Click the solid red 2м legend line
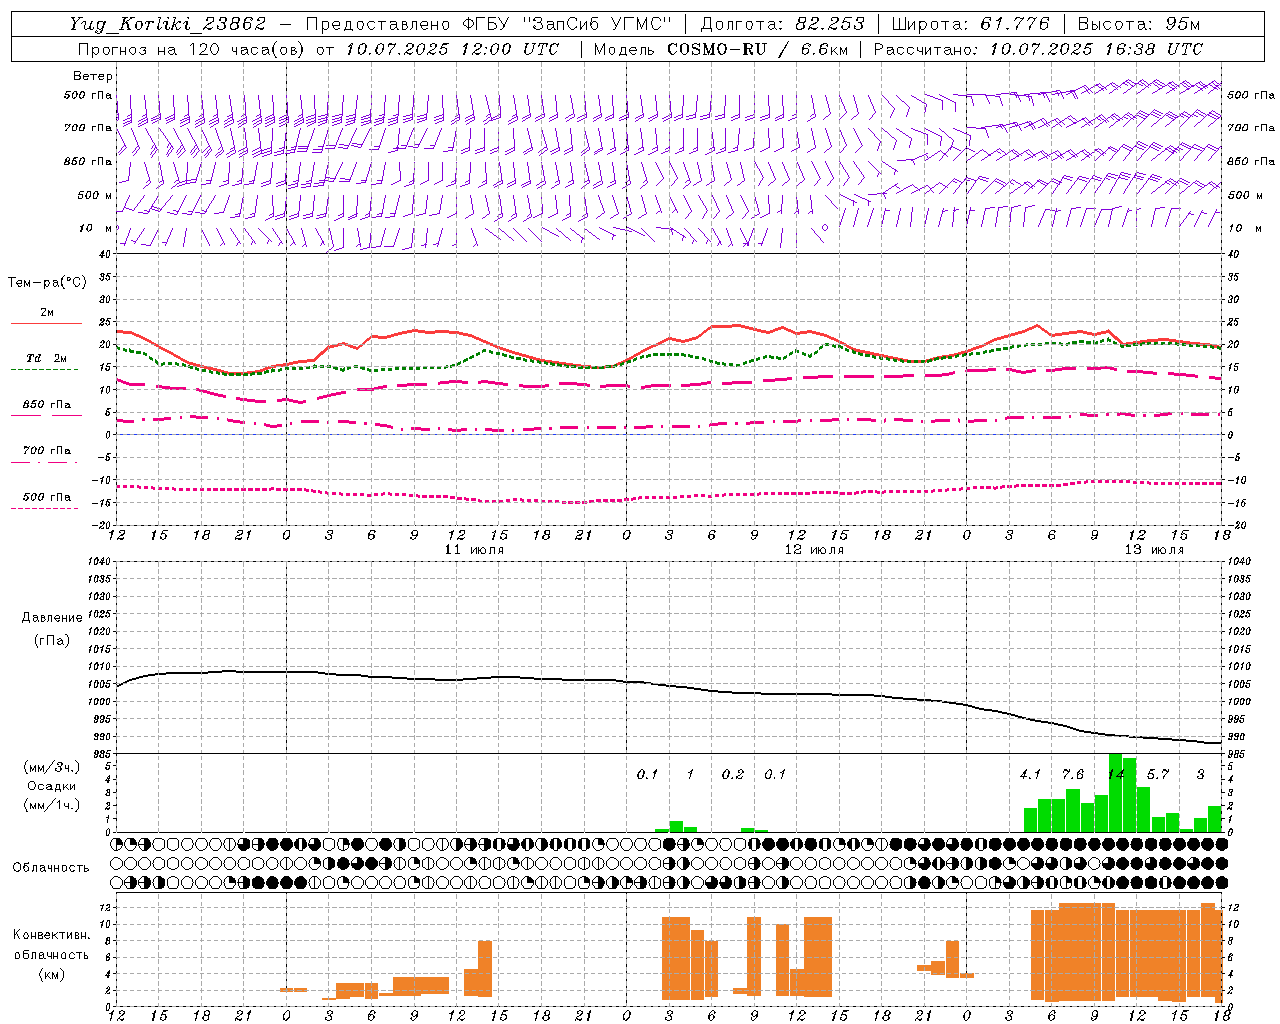The width and height of the screenshot is (1280, 1024). pyautogui.click(x=46, y=323)
